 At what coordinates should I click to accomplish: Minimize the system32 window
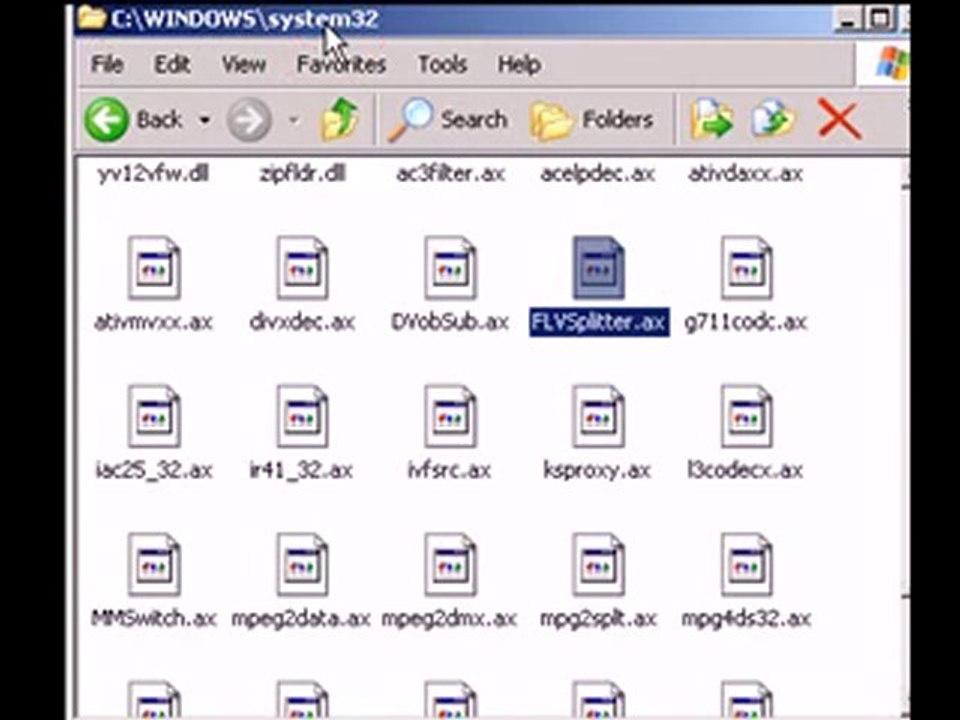pos(848,19)
